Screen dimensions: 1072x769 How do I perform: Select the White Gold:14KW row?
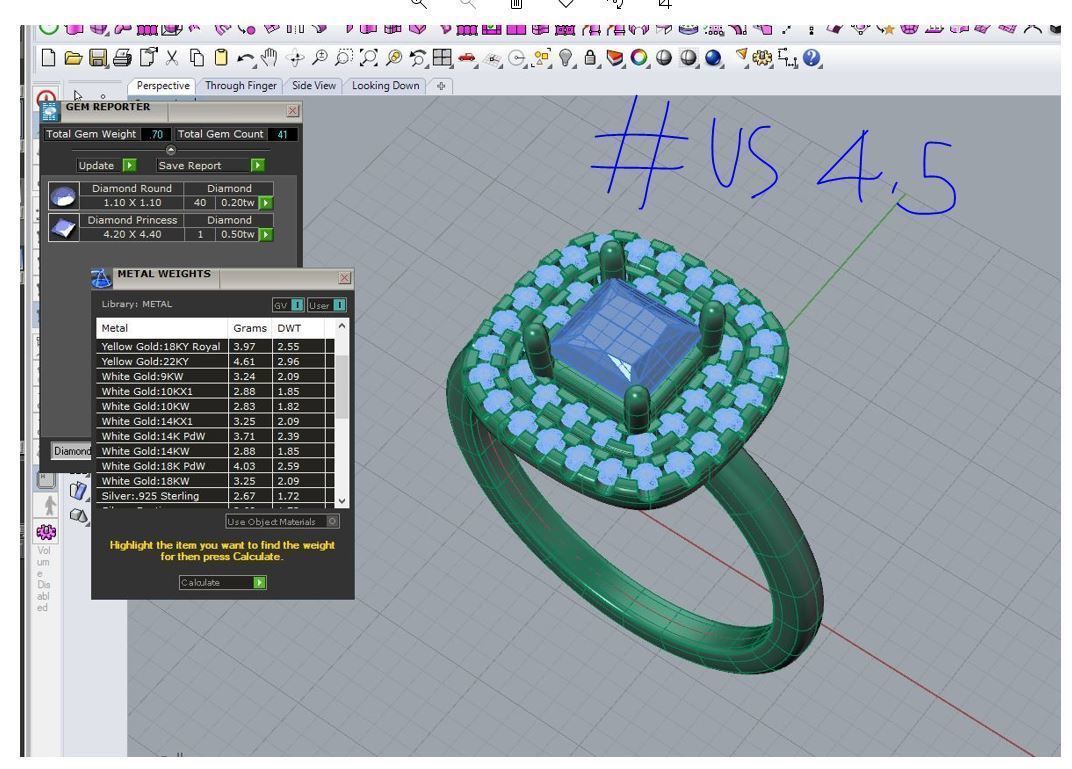coord(215,451)
